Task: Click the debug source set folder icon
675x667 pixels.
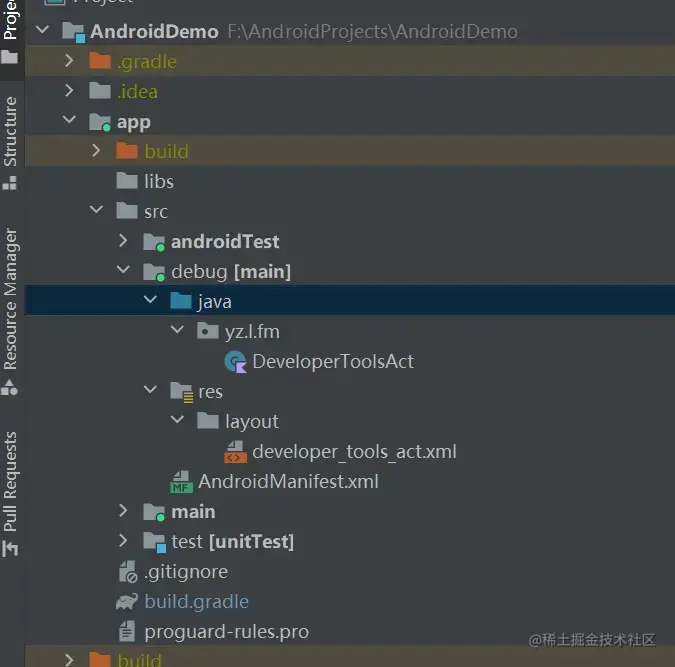Action: click(x=154, y=272)
